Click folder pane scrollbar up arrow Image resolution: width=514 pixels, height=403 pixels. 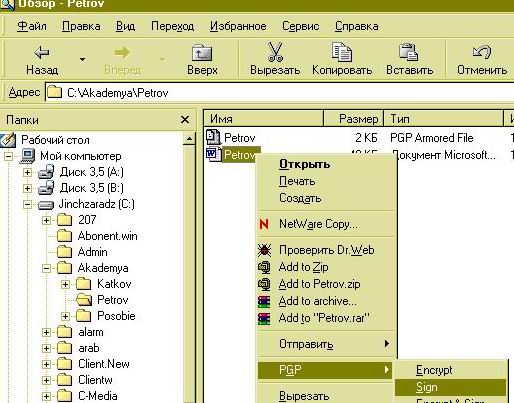189,138
